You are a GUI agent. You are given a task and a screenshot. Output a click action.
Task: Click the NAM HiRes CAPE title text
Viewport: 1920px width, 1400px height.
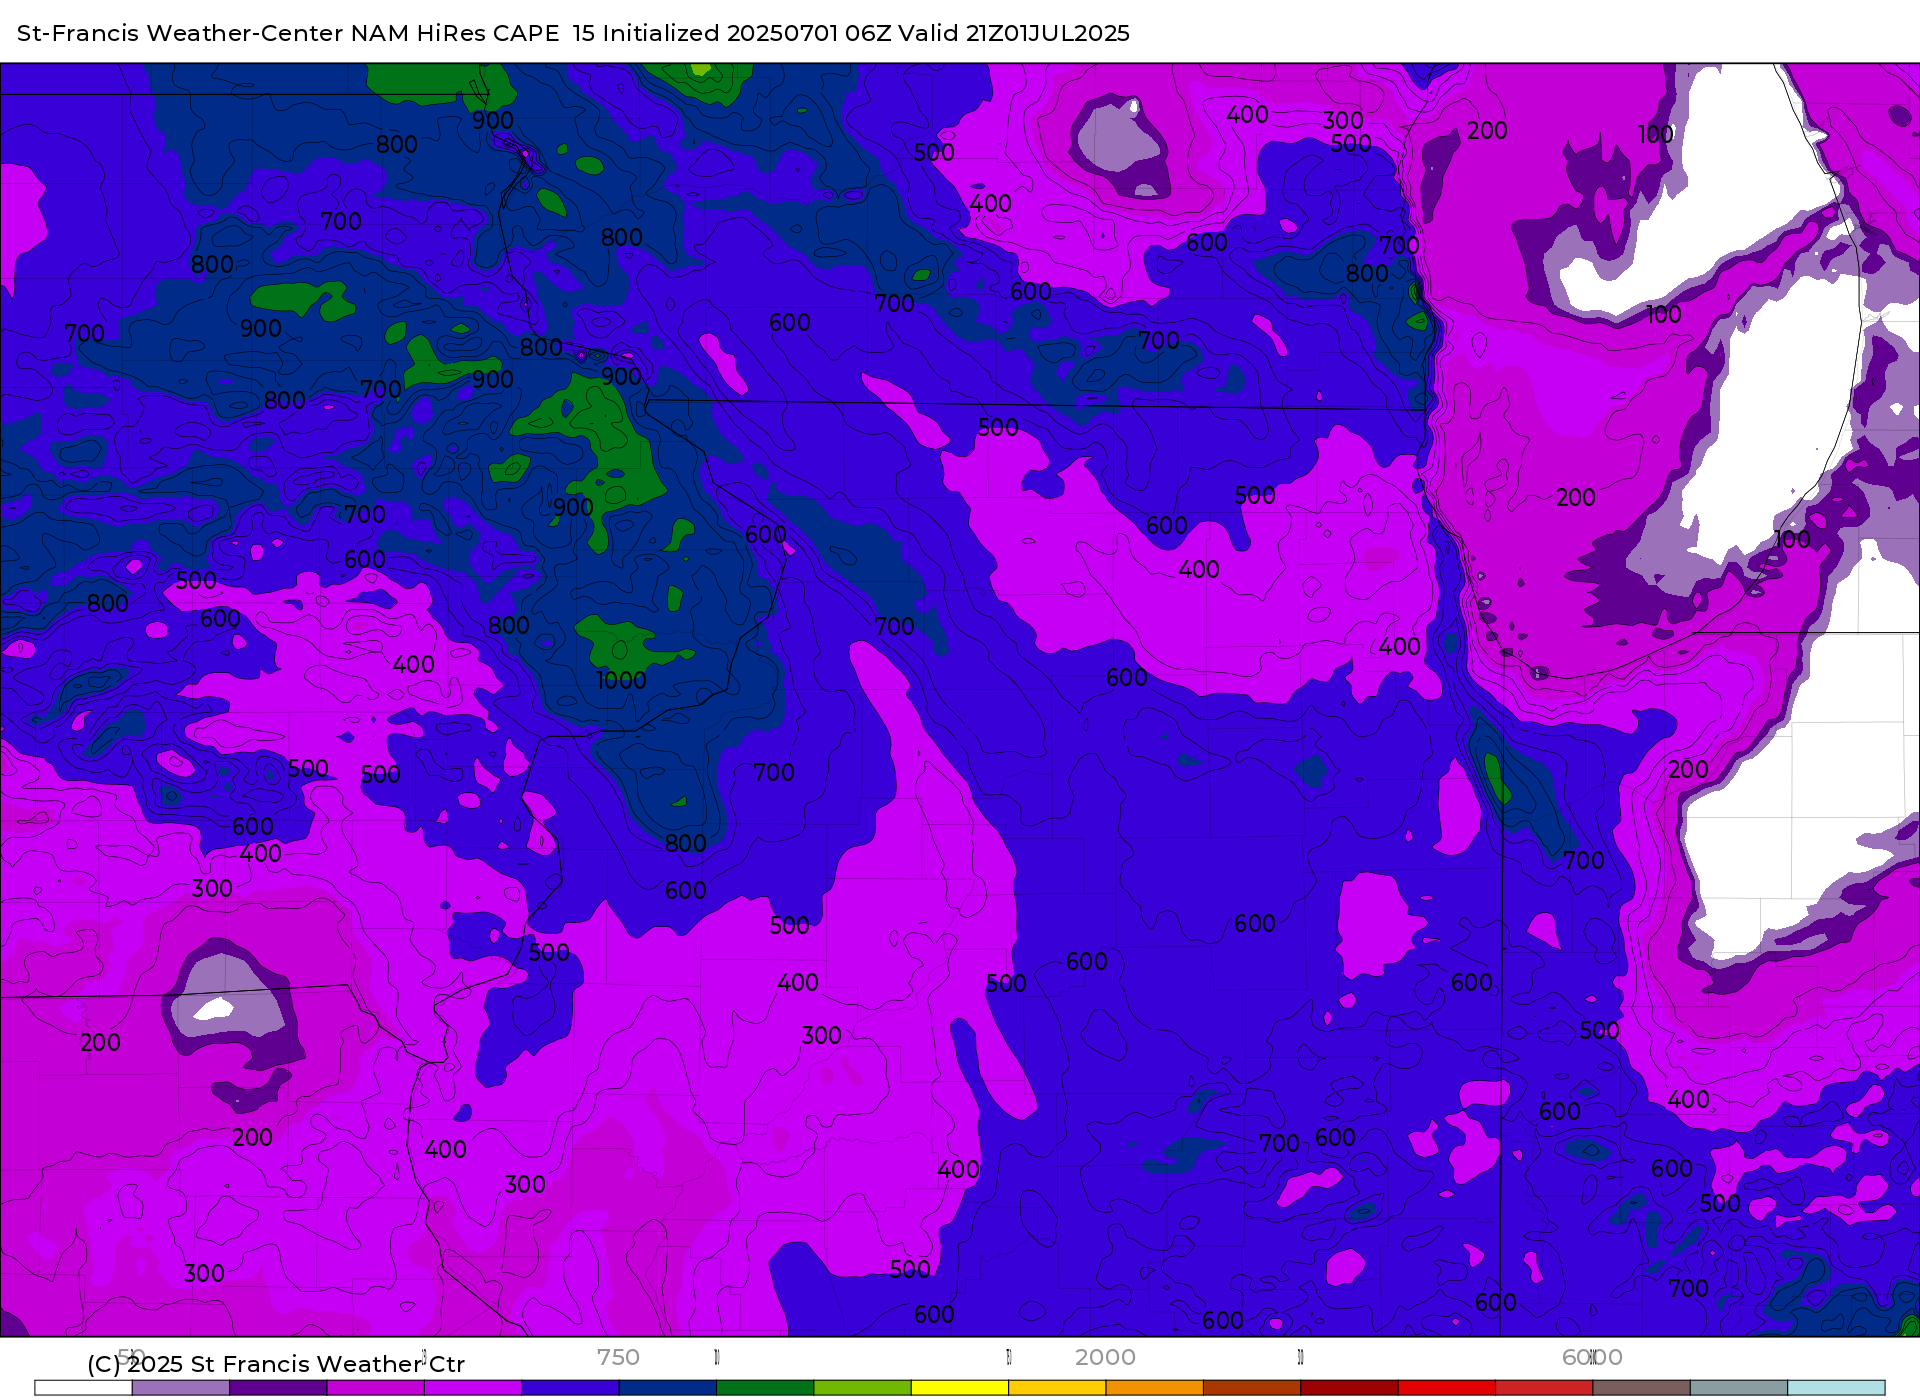coord(455,33)
